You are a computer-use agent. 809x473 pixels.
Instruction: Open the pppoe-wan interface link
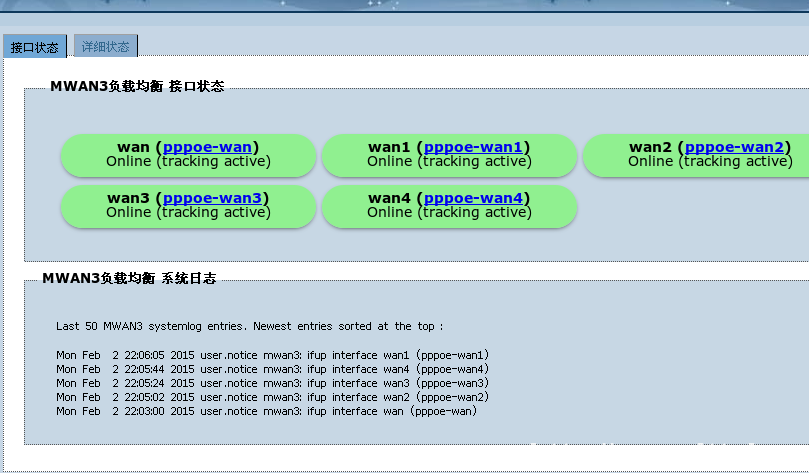207,147
